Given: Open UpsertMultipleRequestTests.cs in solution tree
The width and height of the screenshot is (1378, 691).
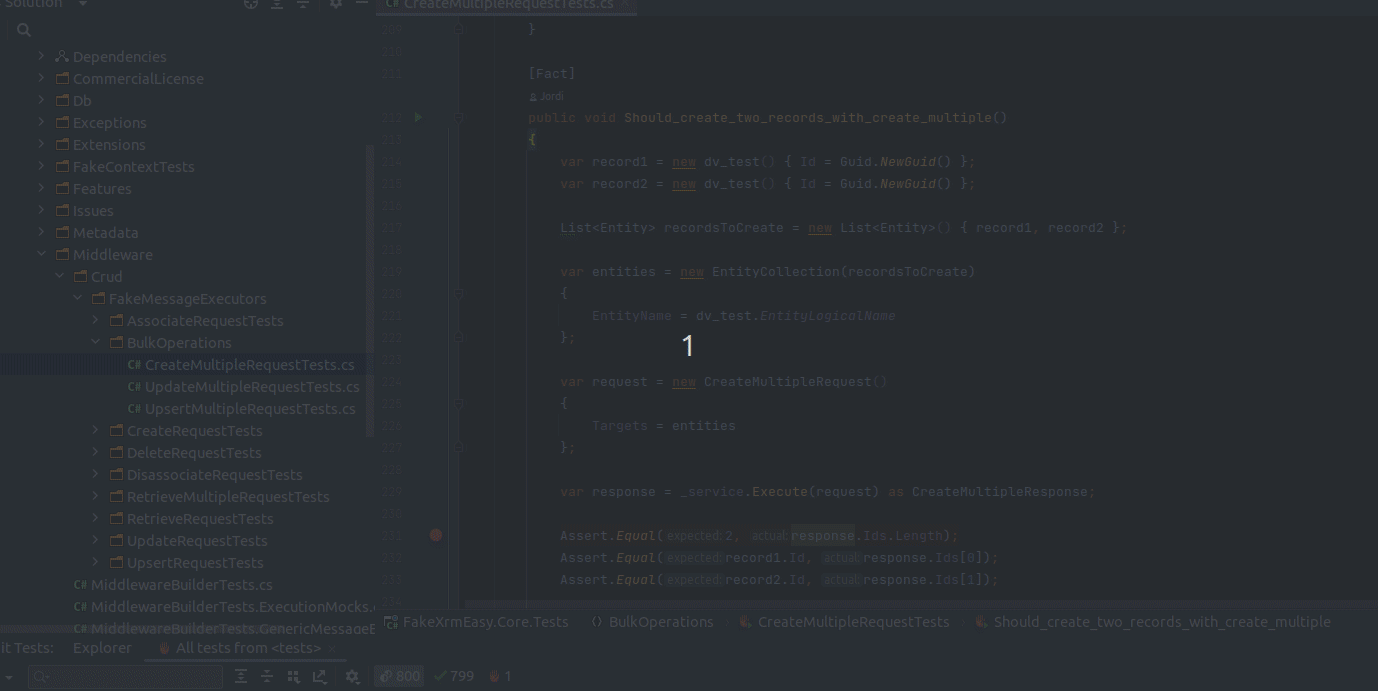Looking at the screenshot, I should coord(250,409).
